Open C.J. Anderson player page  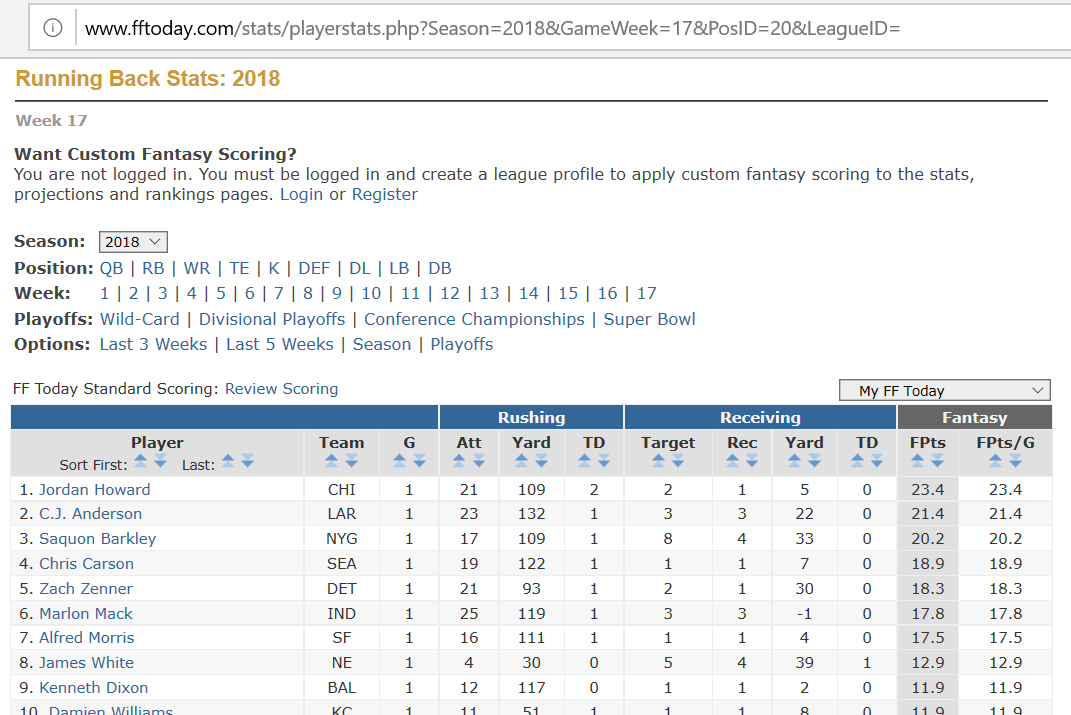point(90,514)
